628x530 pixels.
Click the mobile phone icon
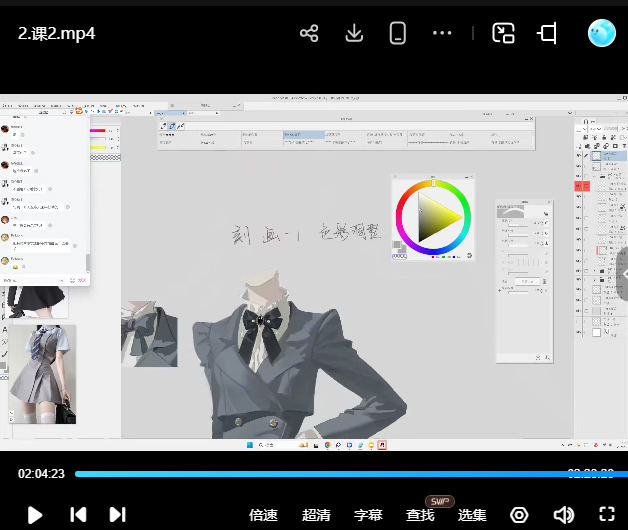point(398,33)
